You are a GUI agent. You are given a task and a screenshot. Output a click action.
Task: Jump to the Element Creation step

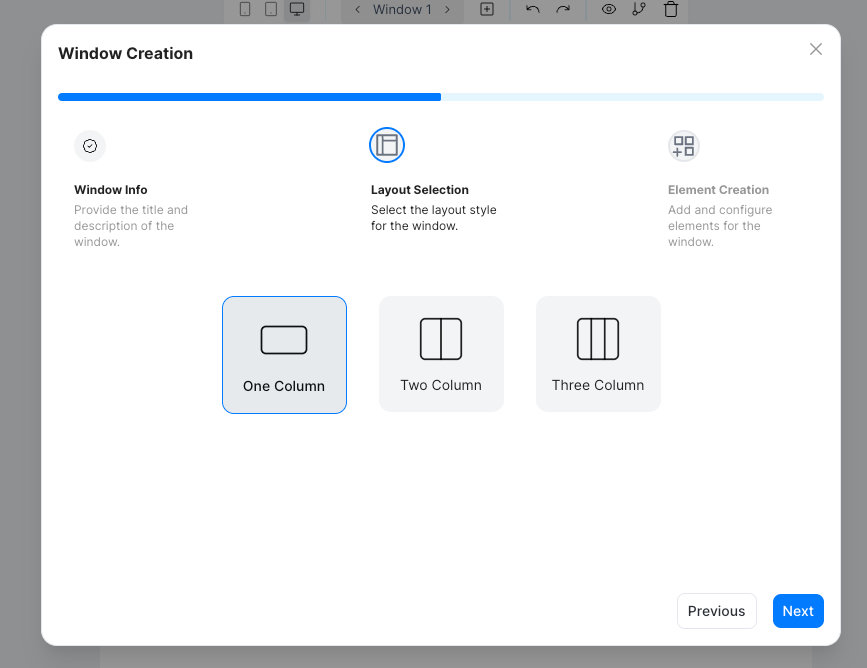click(684, 146)
